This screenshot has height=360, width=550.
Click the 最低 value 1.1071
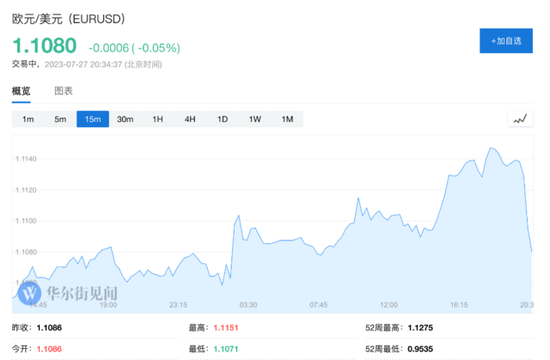click(x=226, y=349)
